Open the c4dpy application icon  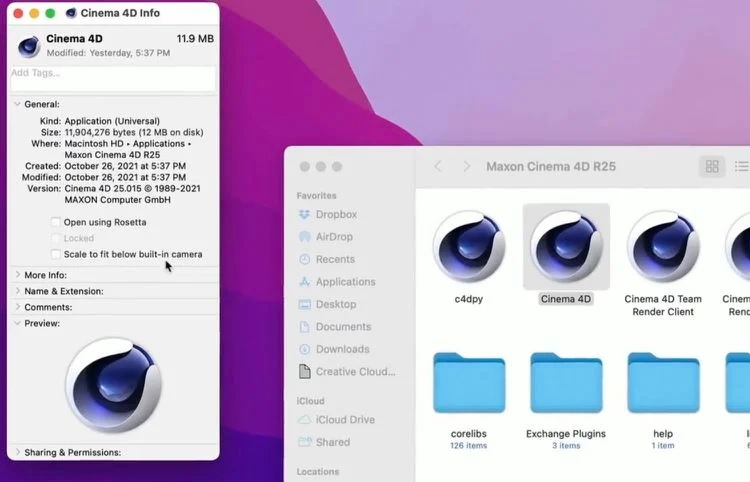click(x=468, y=247)
